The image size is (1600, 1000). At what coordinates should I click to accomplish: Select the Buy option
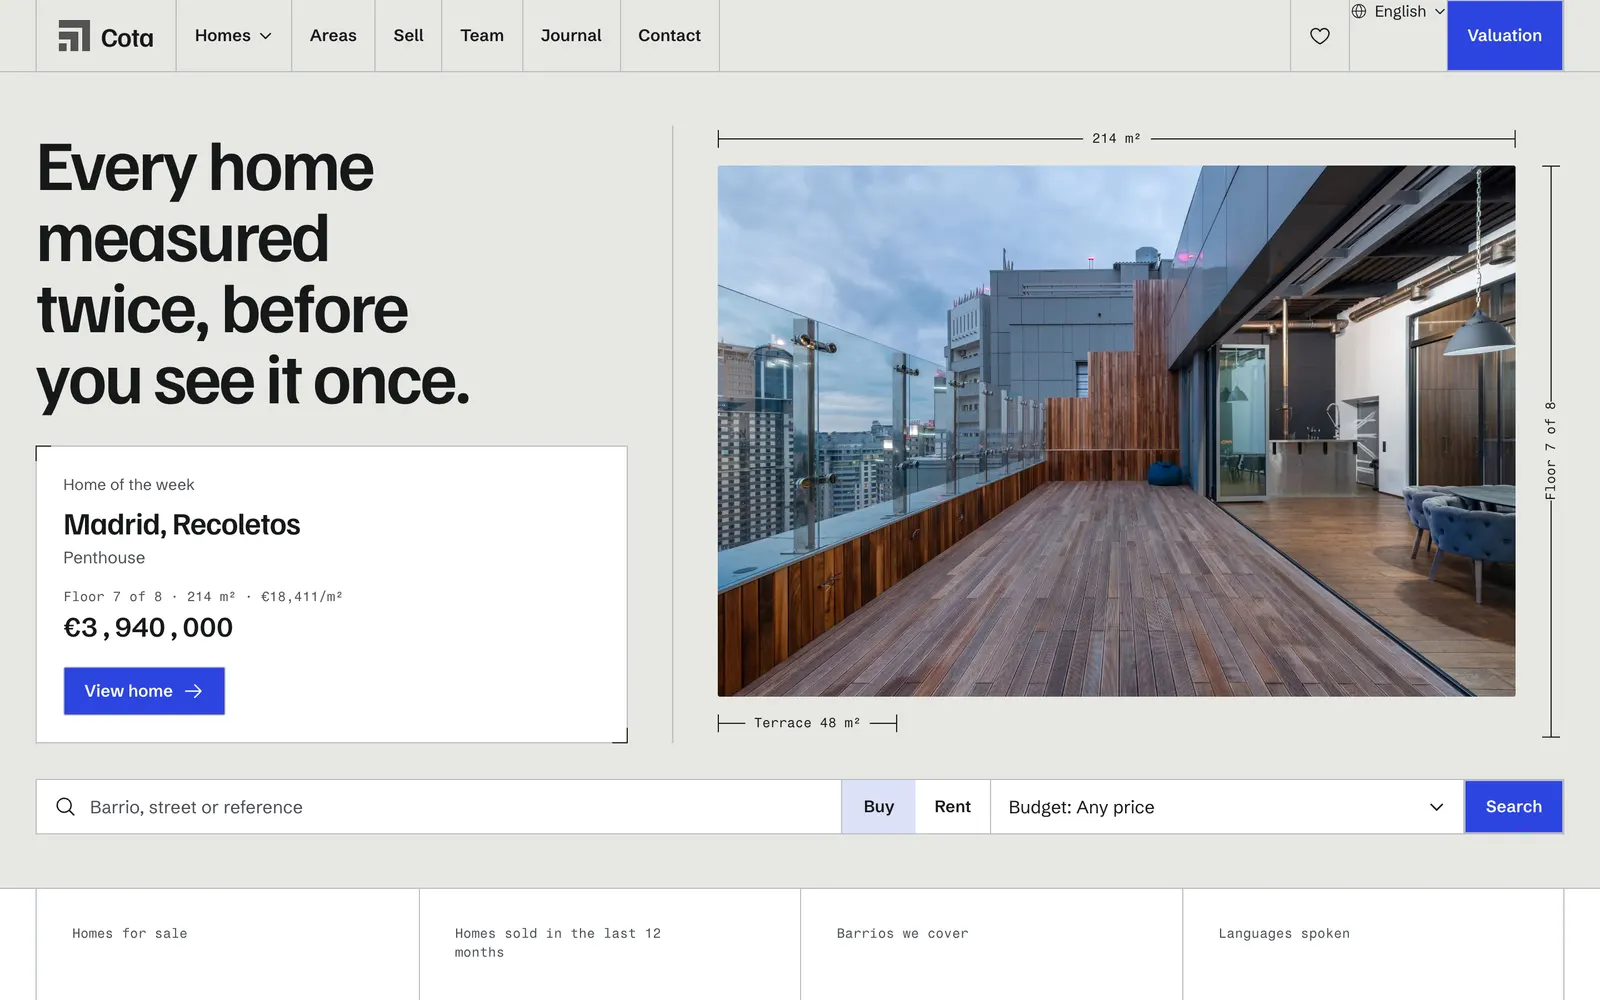point(878,807)
